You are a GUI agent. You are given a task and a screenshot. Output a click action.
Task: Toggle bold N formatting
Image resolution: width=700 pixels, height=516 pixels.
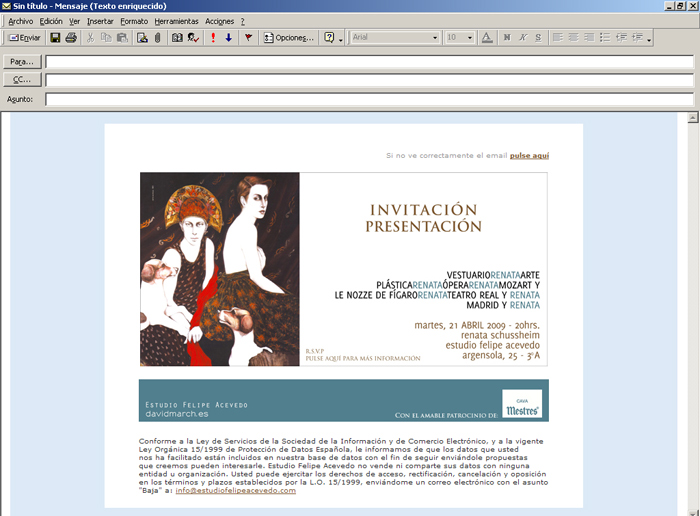507,38
